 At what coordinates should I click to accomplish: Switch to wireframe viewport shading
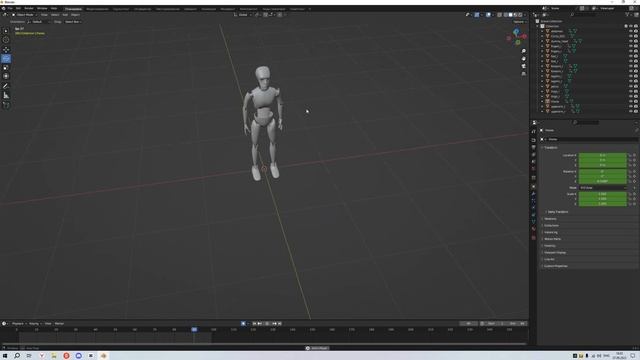tap(506, 15)
